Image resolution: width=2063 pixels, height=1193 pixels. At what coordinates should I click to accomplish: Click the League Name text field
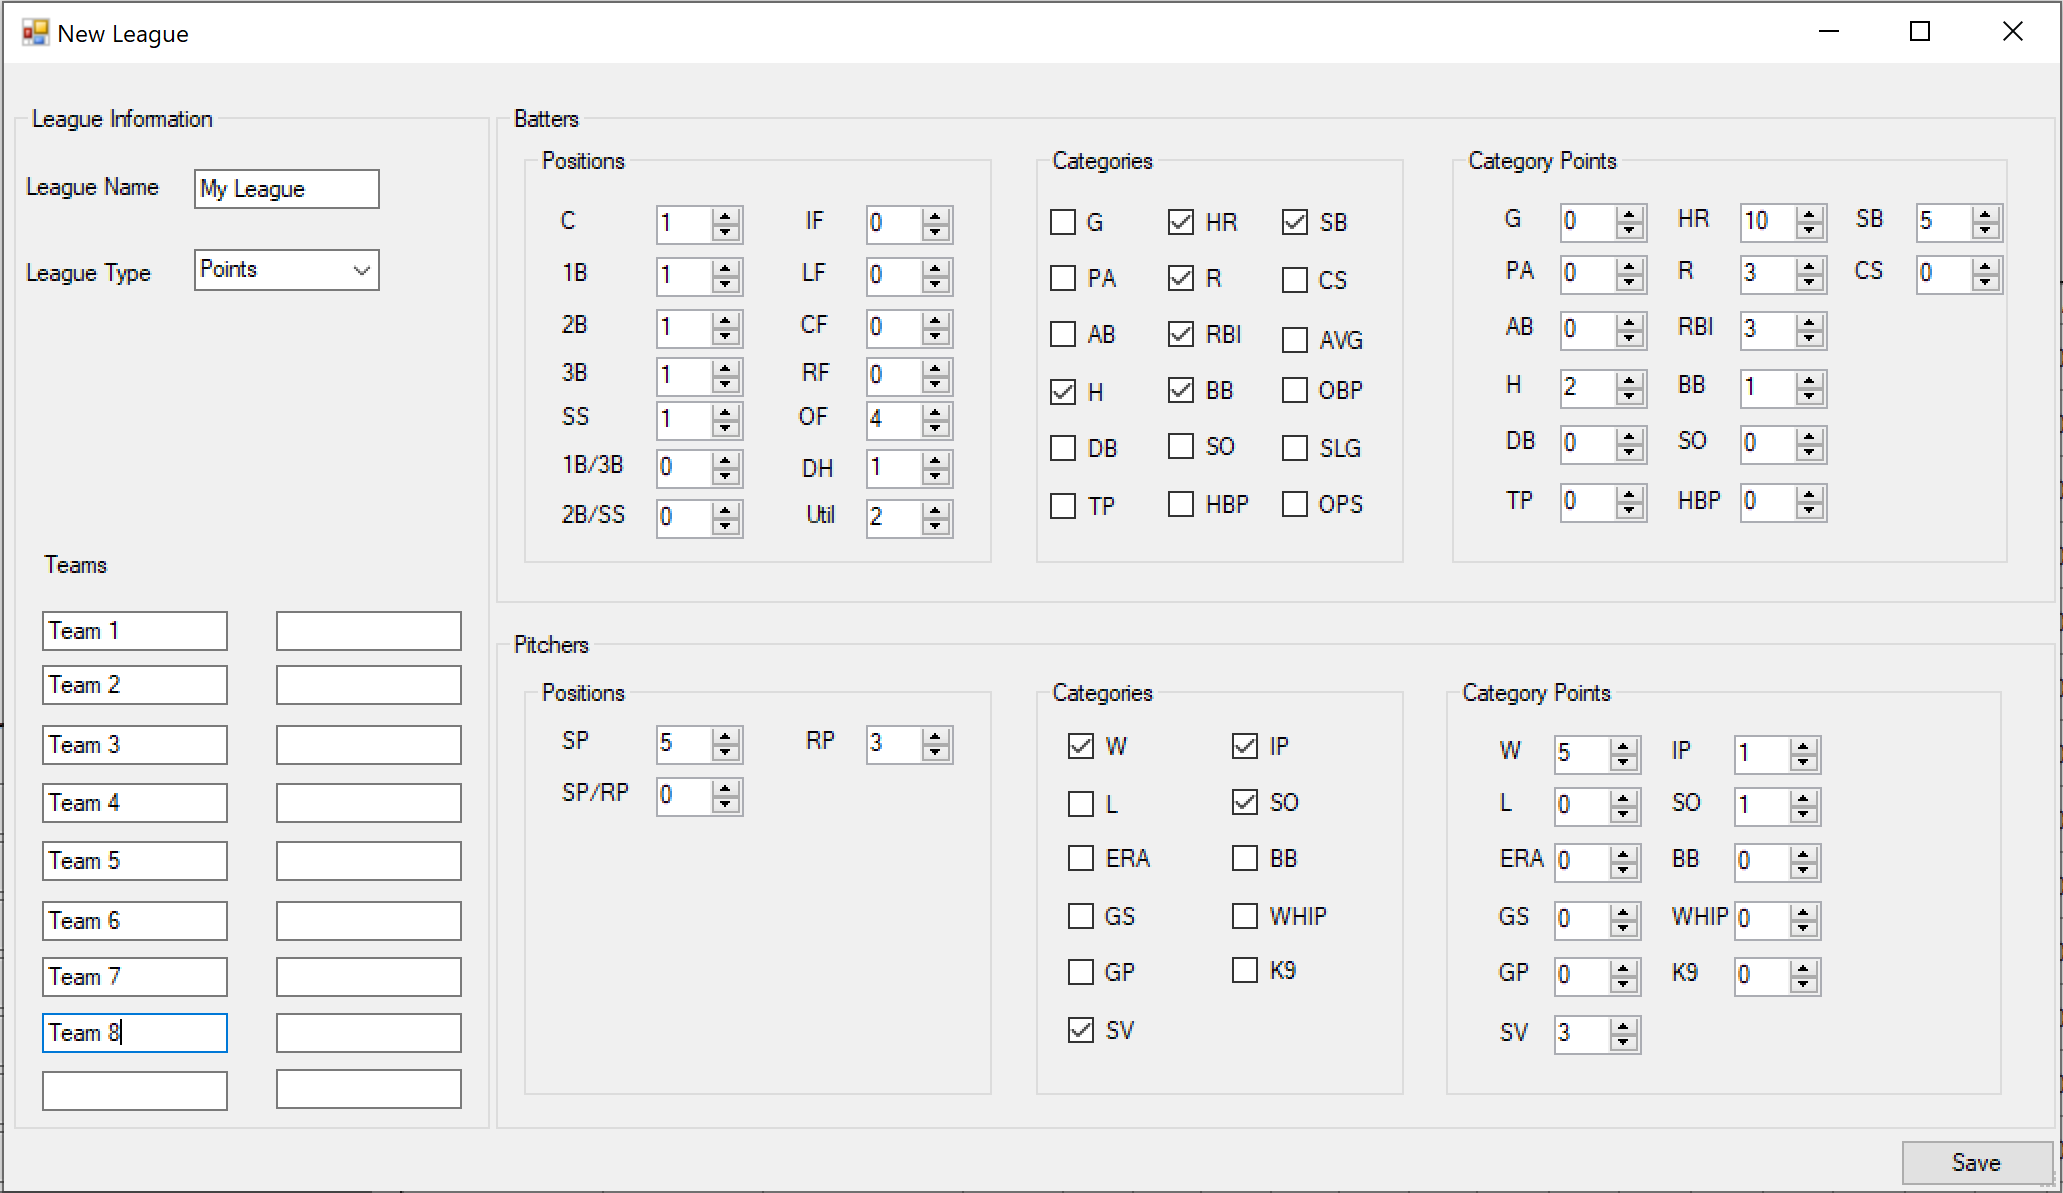[287, 189]
